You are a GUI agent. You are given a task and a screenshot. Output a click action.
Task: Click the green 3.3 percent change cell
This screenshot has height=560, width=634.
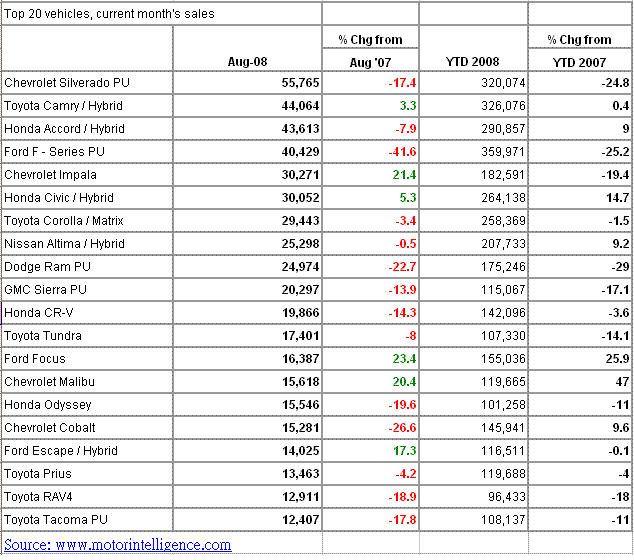pos(371,106)
